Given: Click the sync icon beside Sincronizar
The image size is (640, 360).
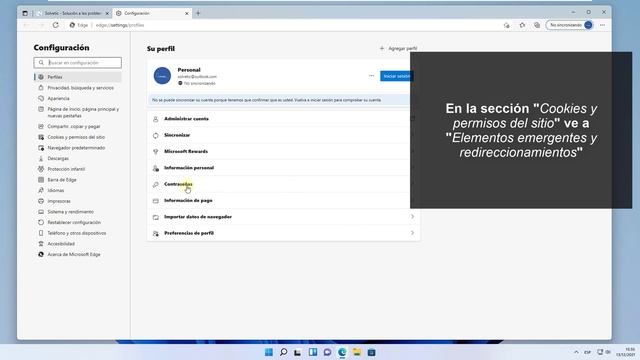Looking at the screenshot, I should pos(156,136).
